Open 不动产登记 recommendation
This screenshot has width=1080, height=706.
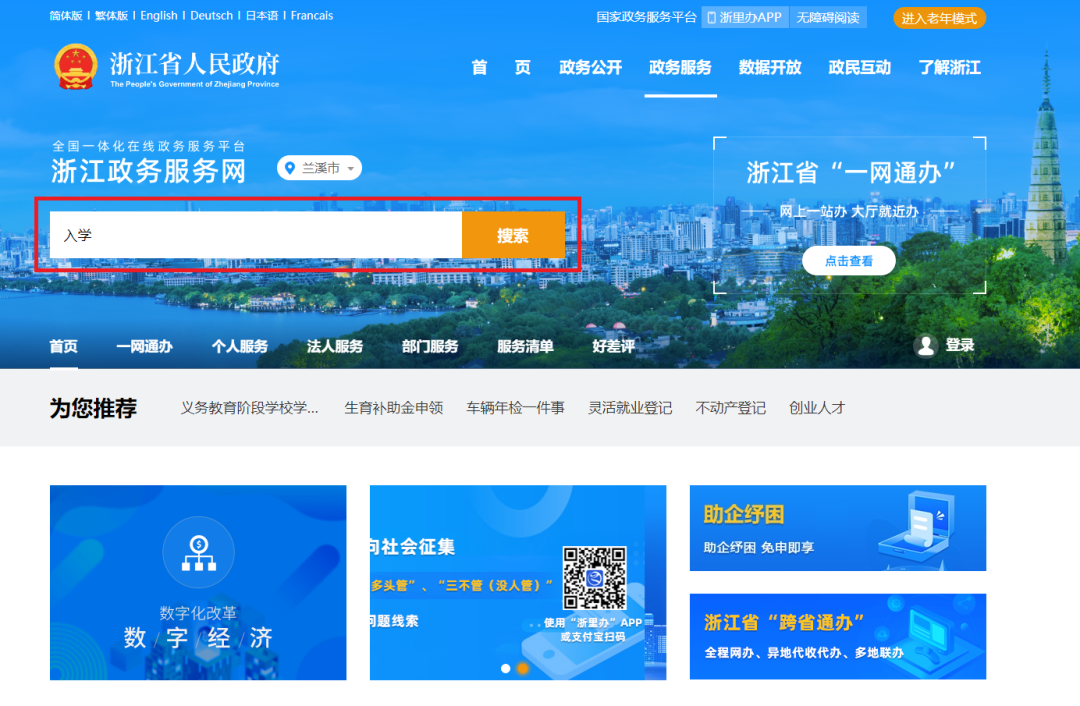tap(731, 408)
